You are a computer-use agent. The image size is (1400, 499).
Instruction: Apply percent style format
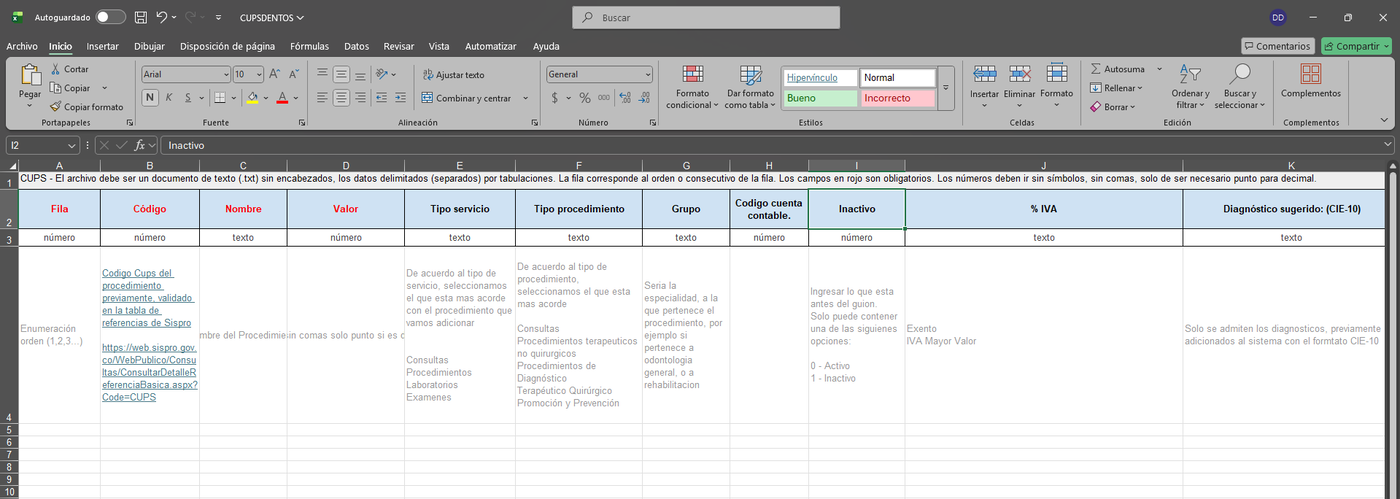click(585, 98)
